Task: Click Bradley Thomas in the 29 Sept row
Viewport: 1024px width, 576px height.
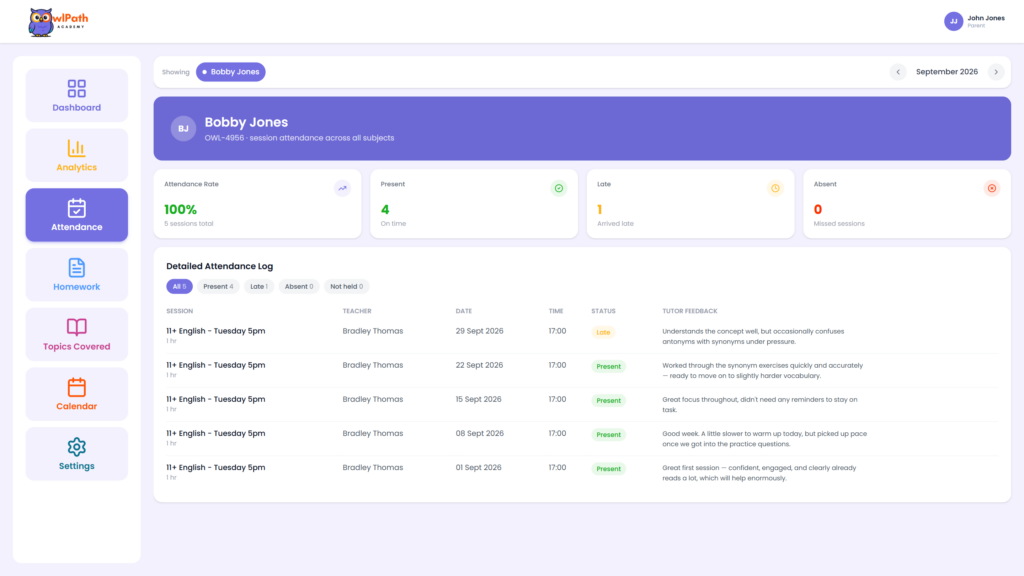Action: pos(373,331)
